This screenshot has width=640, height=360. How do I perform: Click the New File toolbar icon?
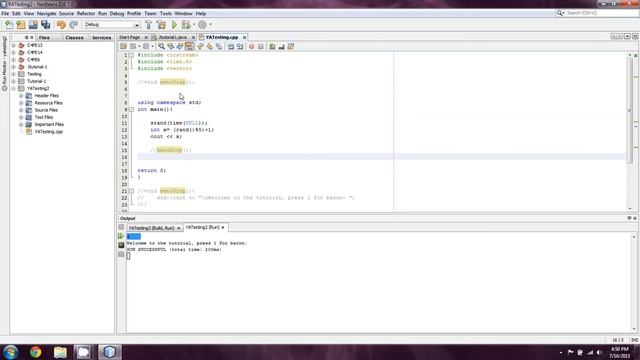coord(9,25)
